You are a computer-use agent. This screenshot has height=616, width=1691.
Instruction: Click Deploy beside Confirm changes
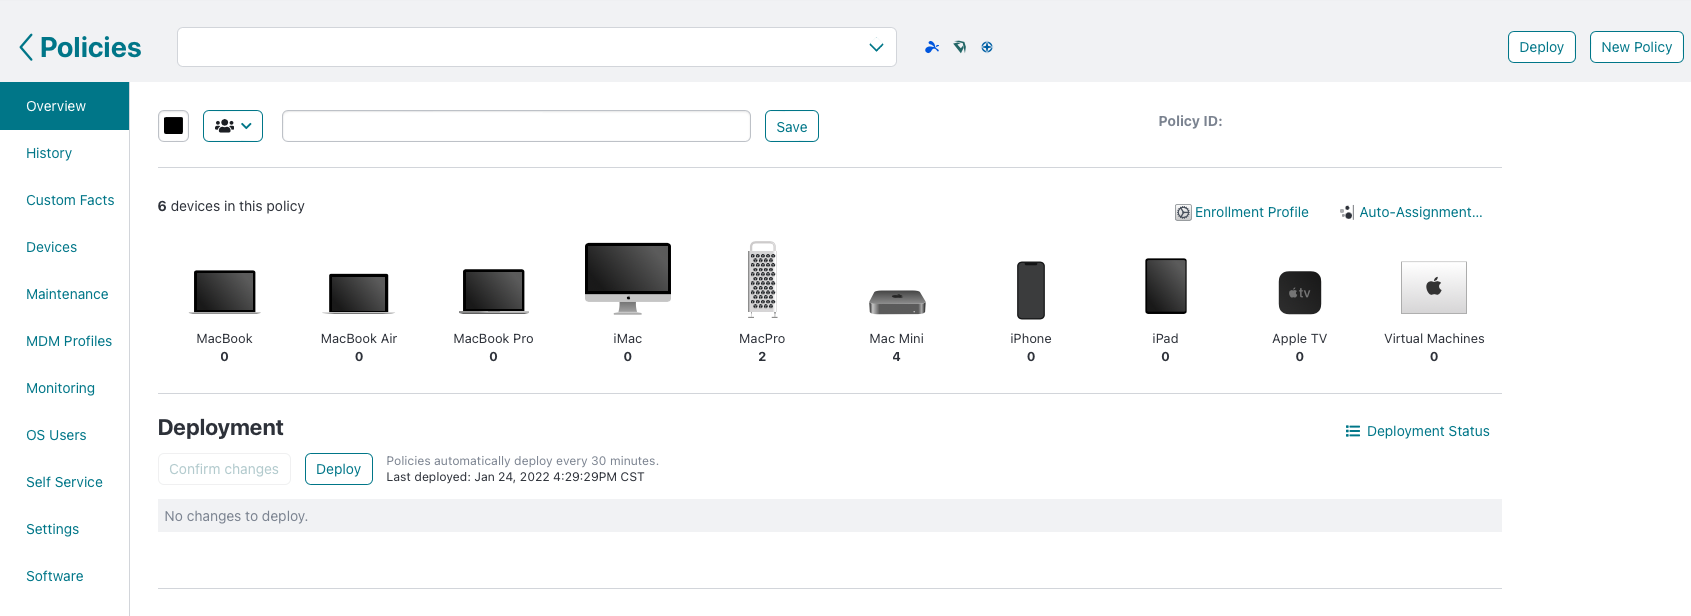pyautogui.click(x=339, y=469)
